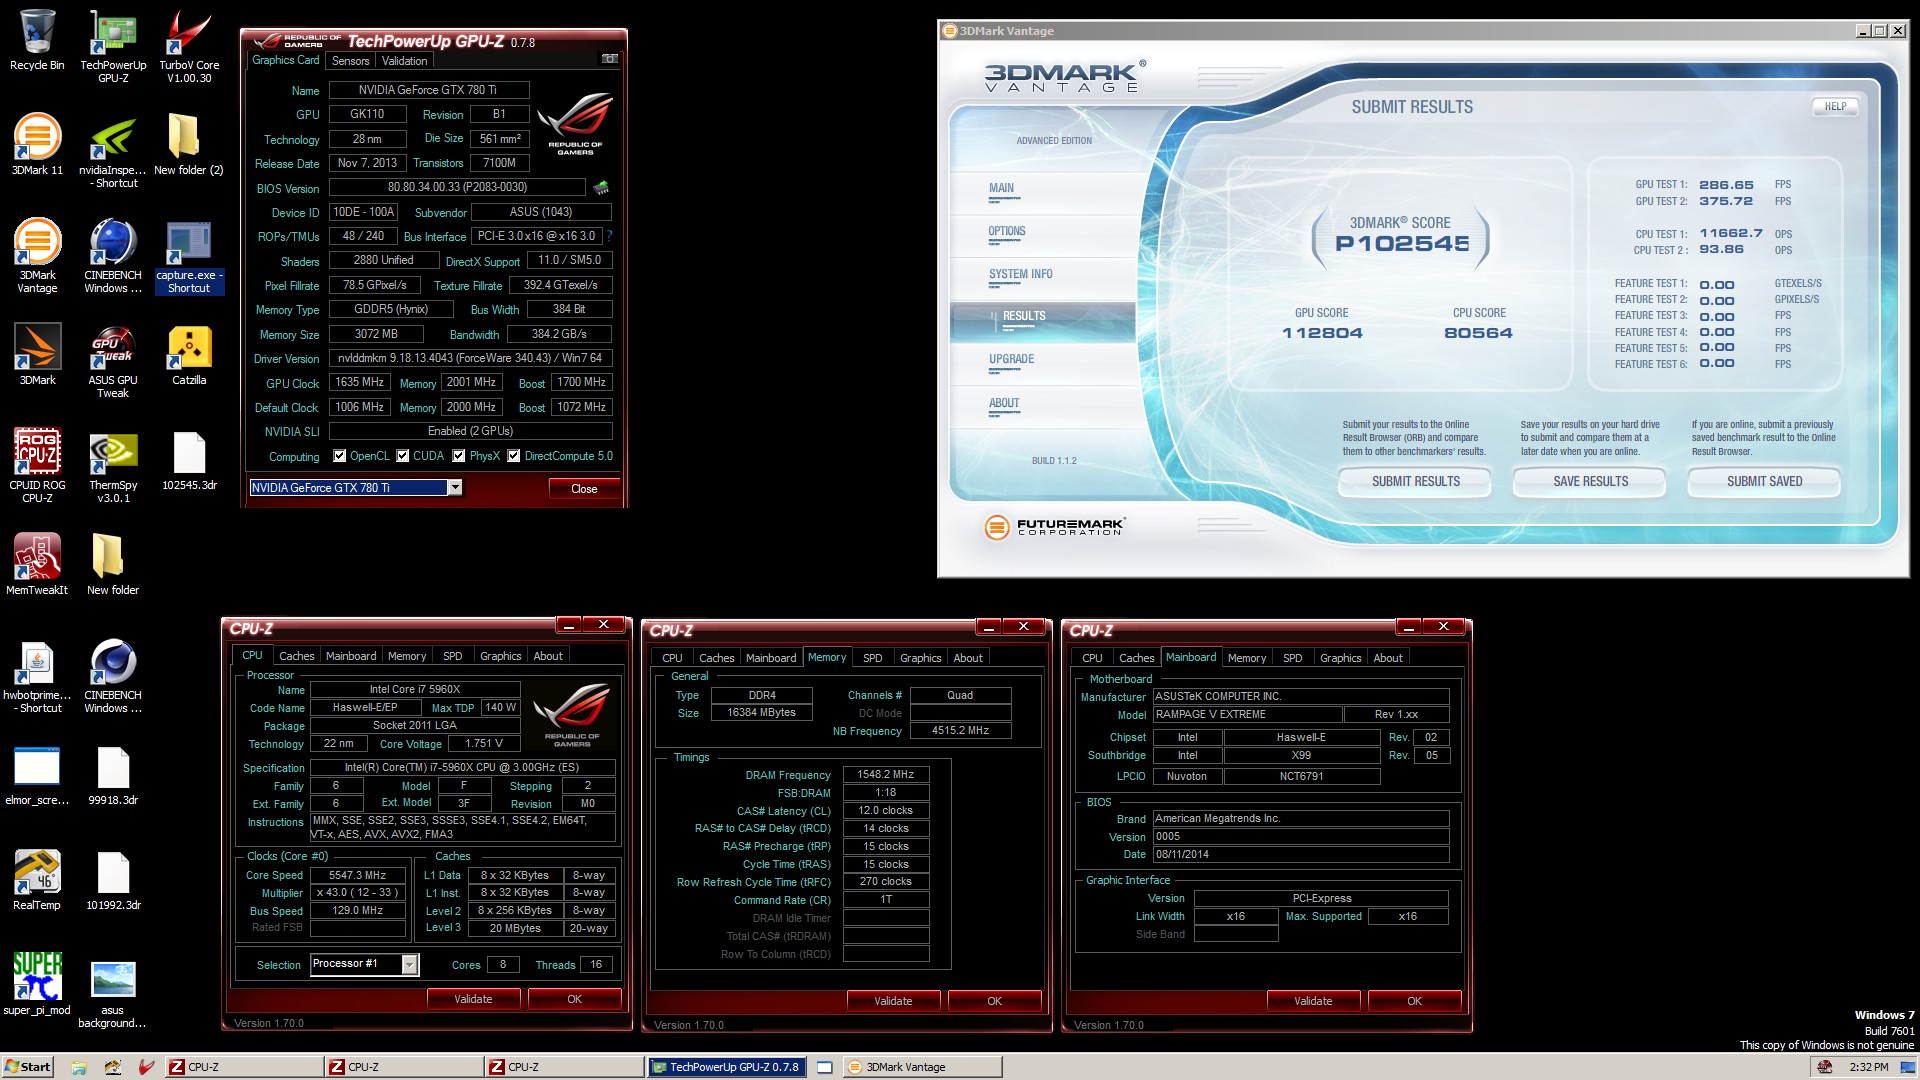The image size is (1920, 1080).
Task: Open TechPowerUp GPU-Z desktop icon
Action: [113, 46]
